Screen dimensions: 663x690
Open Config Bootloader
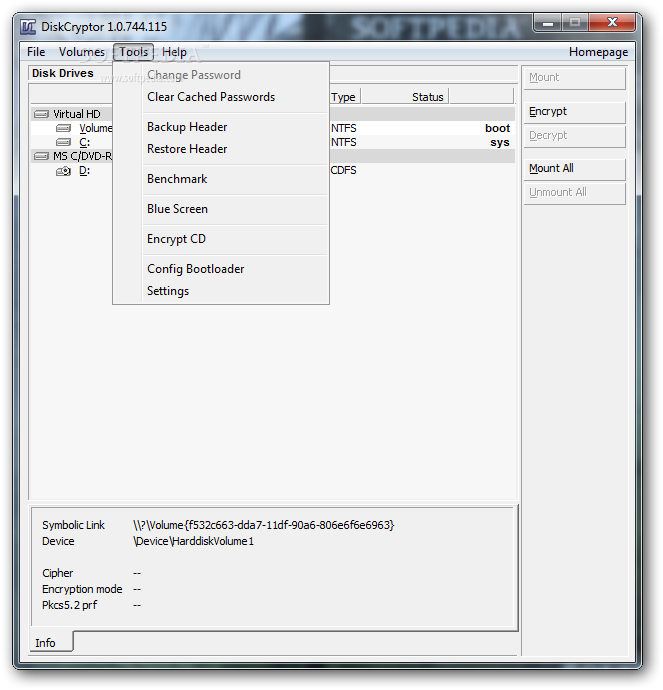point(235,268)
